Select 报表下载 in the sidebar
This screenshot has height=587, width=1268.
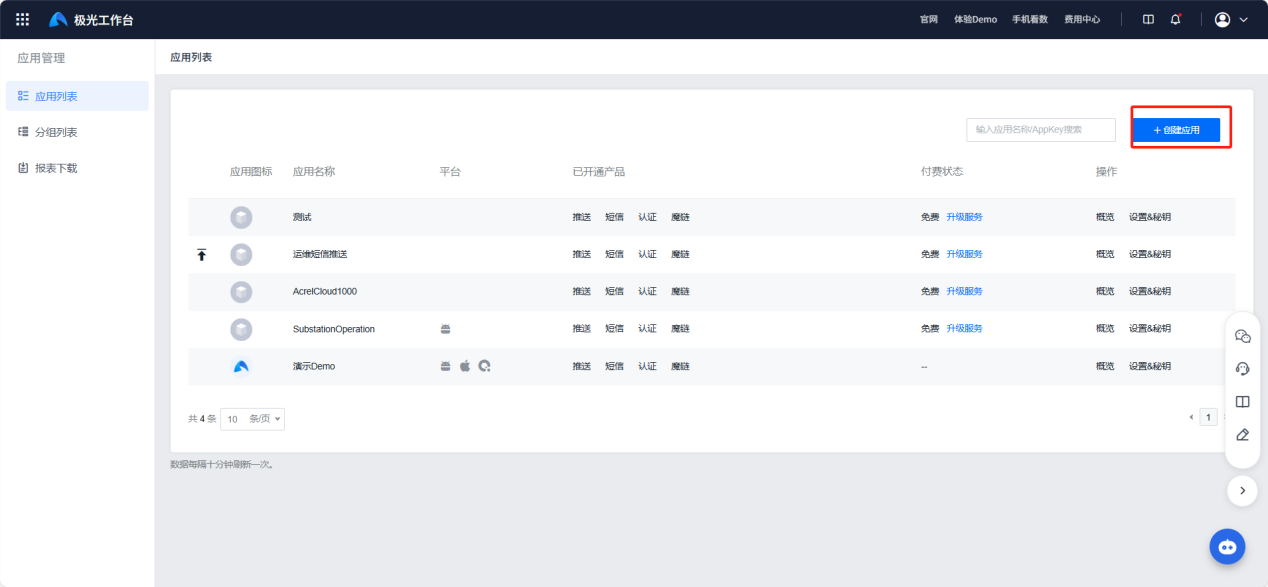pyautogui.click(x=56, y=168)
